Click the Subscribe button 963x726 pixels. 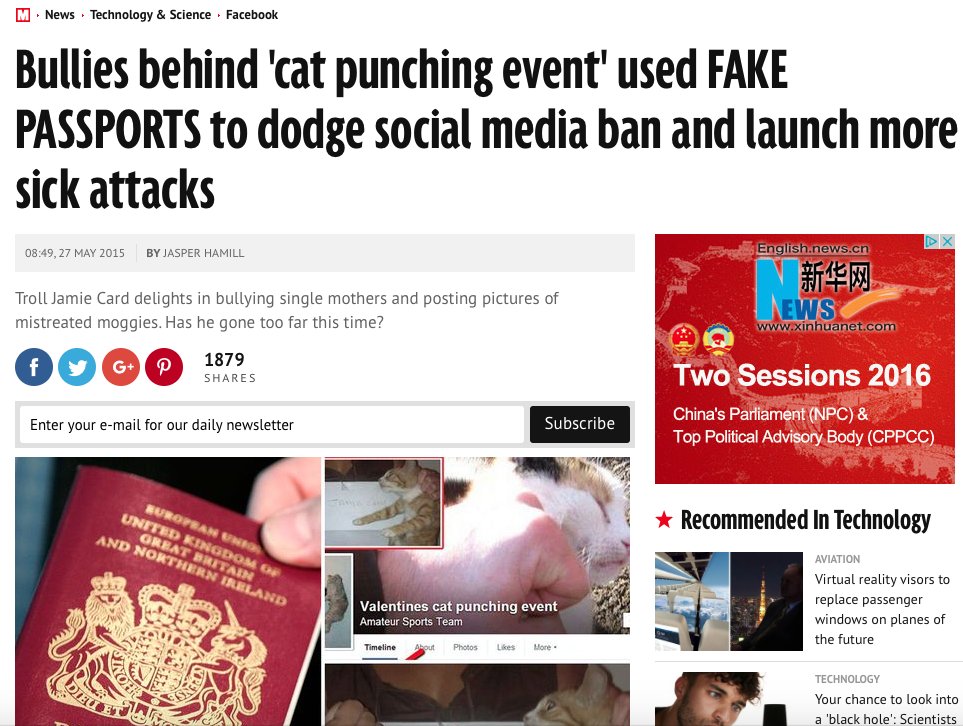(x=580, y=424)
